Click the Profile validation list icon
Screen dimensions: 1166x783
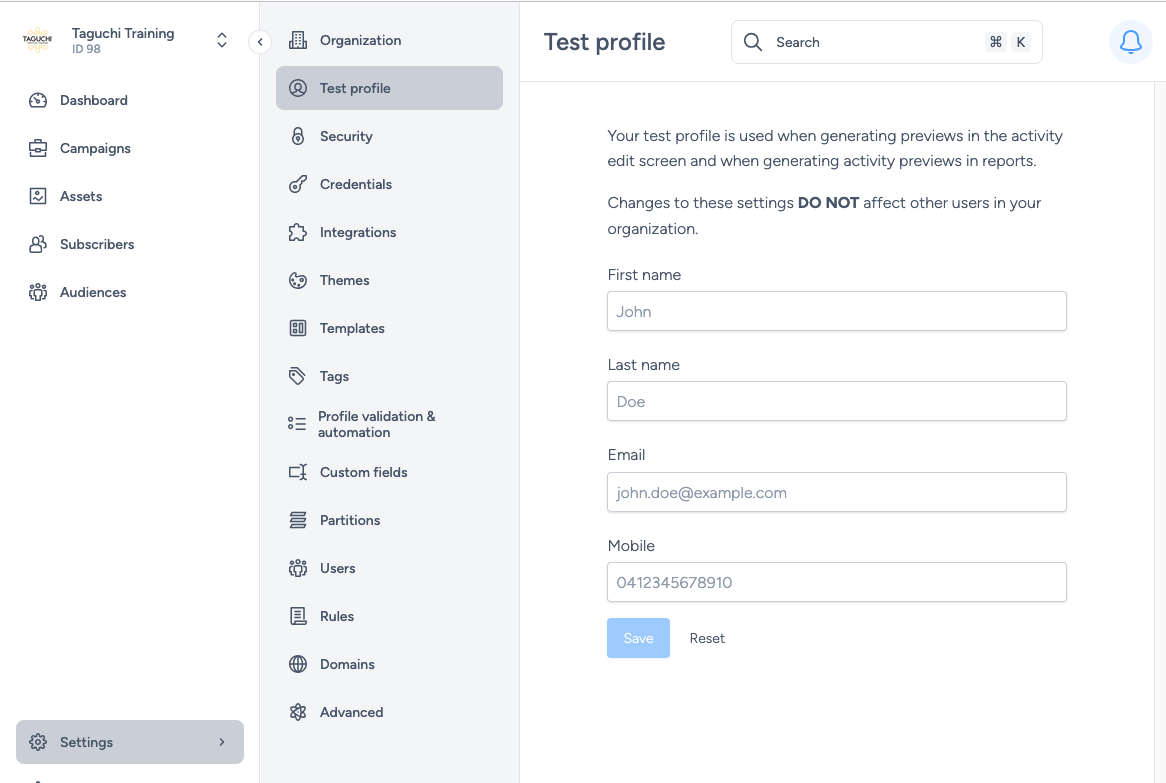tap(297, 424)
